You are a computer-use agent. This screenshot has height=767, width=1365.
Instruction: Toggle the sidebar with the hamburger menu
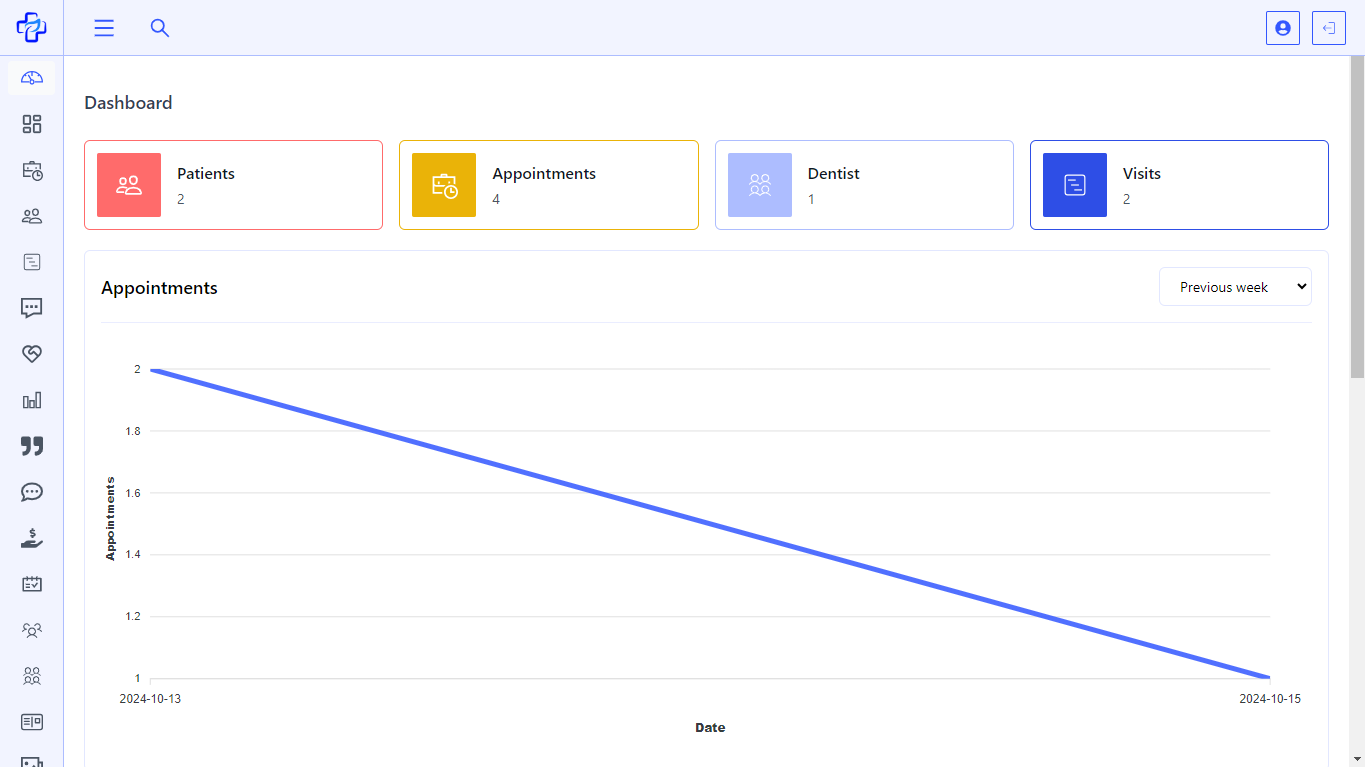coord(104,28)
